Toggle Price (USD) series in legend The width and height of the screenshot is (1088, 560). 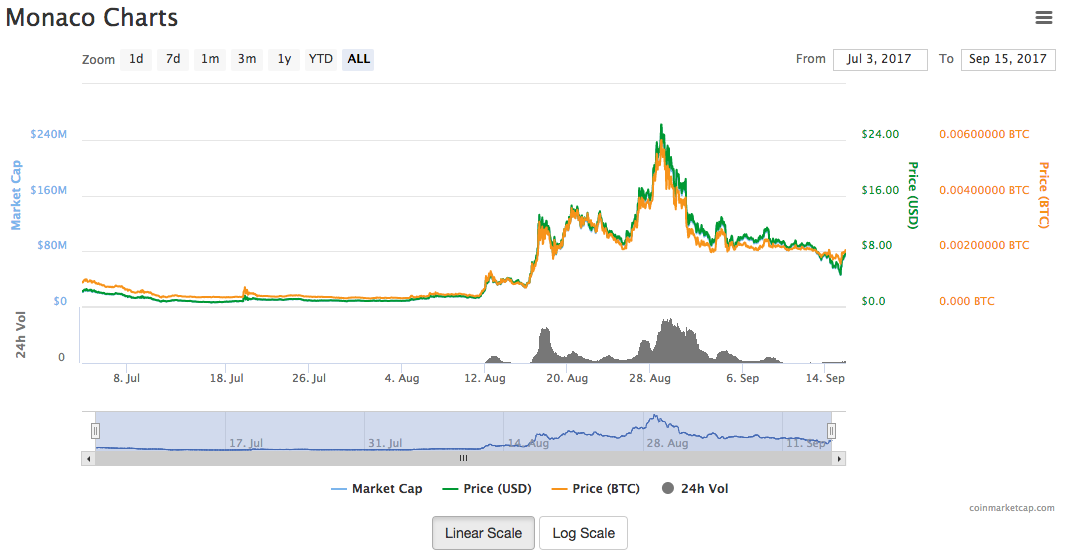(x=487, y=489)
